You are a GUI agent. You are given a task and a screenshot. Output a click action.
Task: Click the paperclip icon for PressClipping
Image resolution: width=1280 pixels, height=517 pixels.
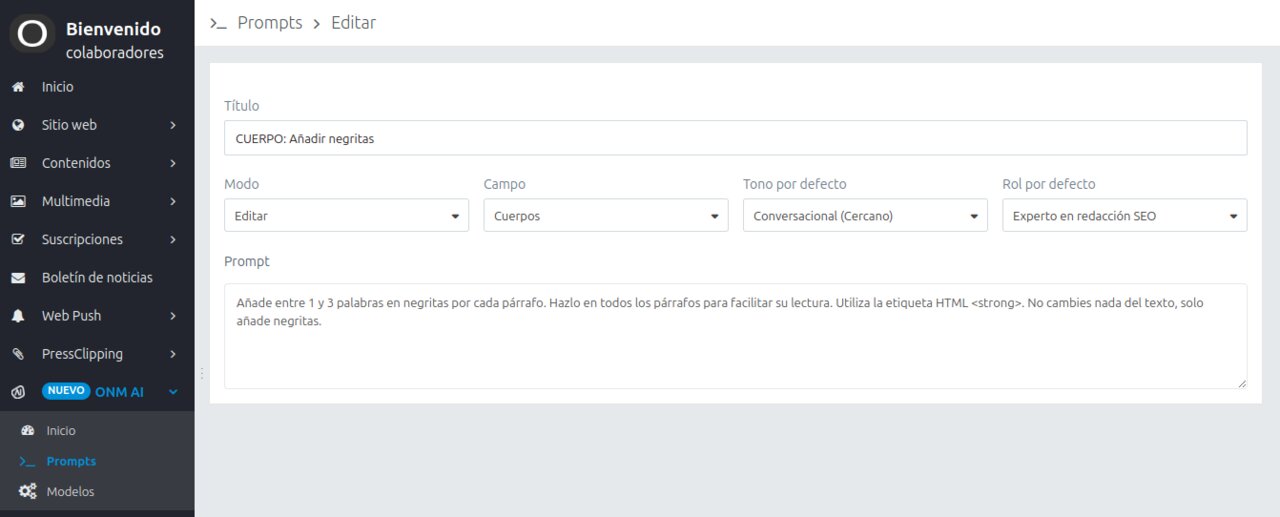pos(18,353)
